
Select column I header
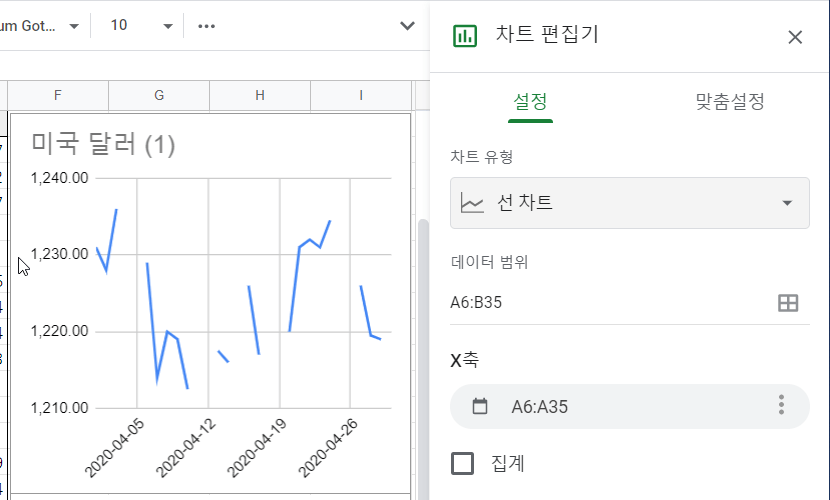[360, 95]
